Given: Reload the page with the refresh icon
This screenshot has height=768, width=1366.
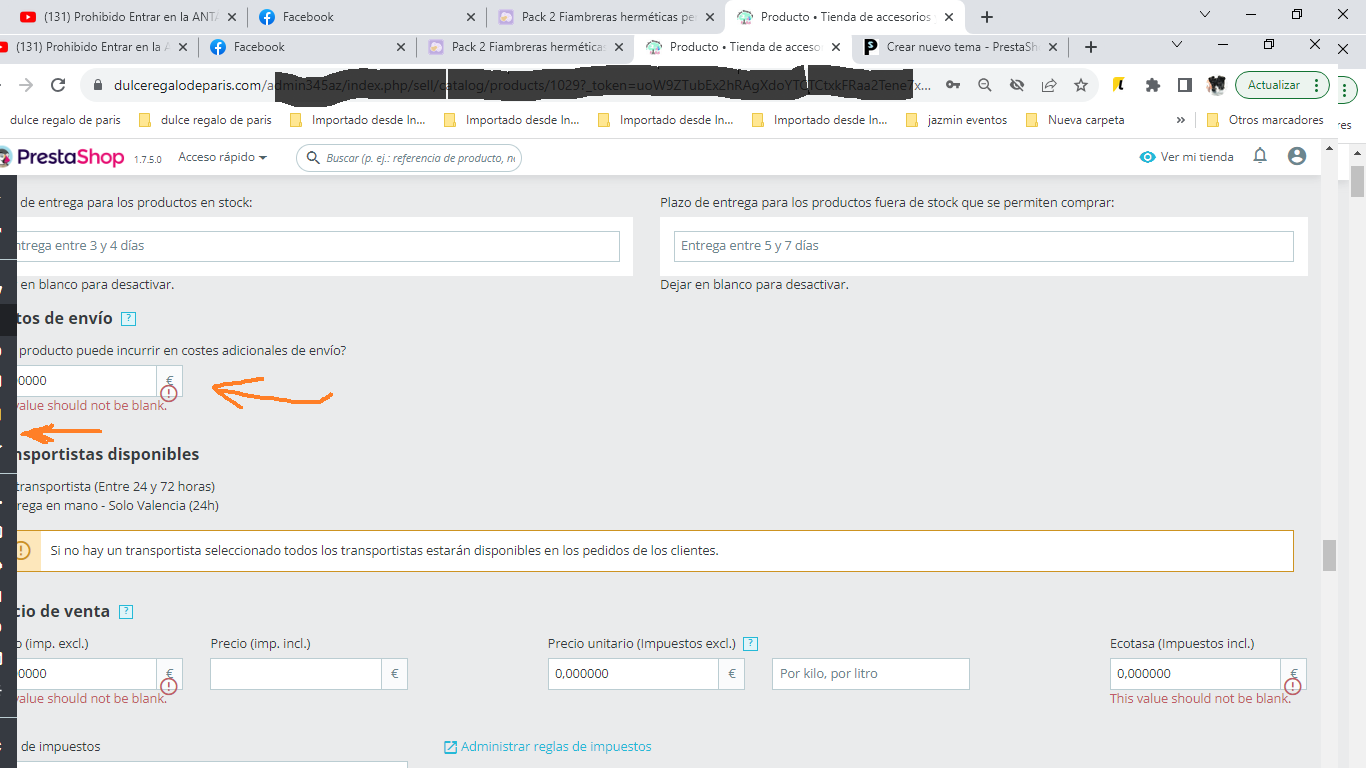Looking at the screenshot, I should point(58,85).
